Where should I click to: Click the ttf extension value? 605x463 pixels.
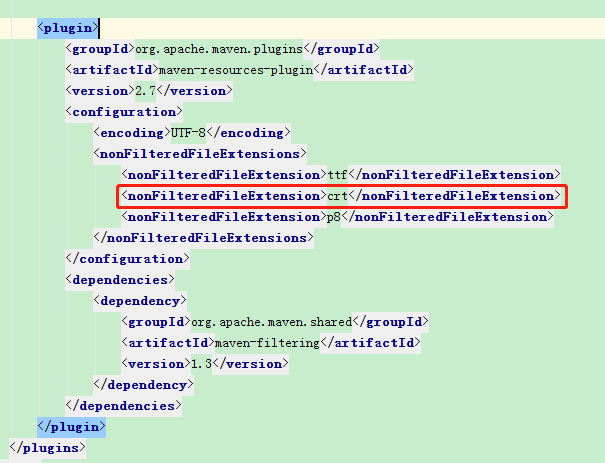coord(337,175)
